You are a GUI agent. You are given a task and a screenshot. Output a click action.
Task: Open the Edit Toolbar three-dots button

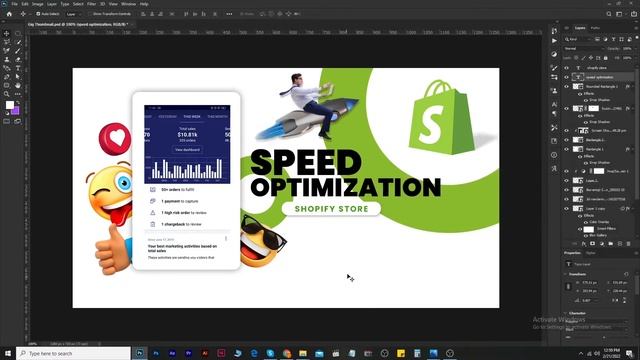coord(18,94)
